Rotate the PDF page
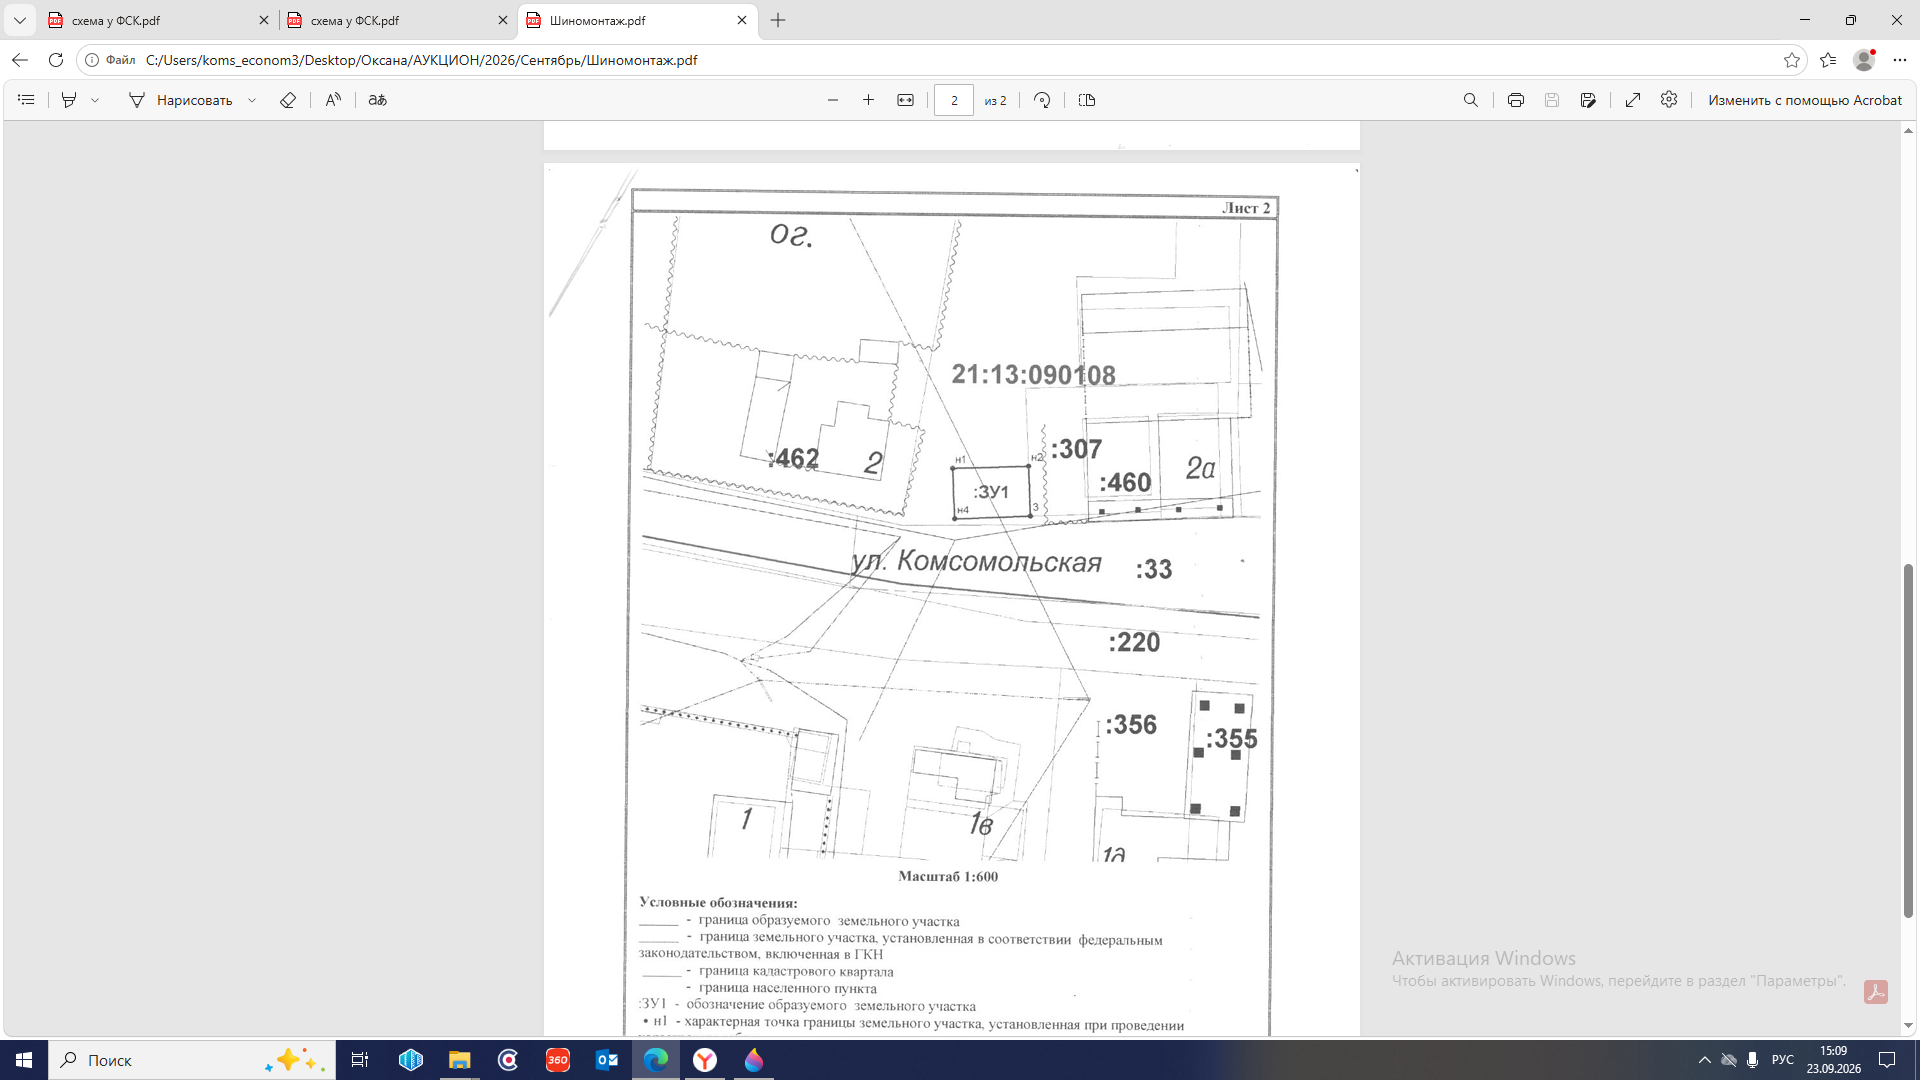 [1042, 100]
